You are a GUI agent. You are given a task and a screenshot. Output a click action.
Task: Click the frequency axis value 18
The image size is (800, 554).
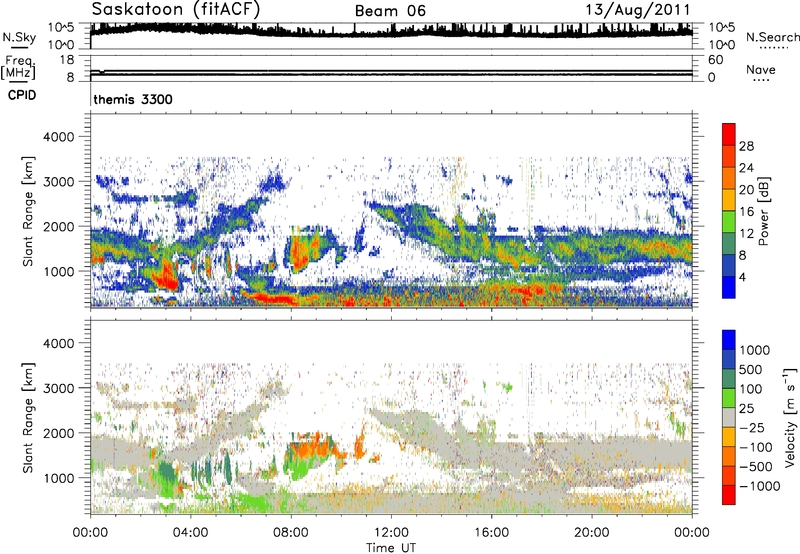[67, 60]
